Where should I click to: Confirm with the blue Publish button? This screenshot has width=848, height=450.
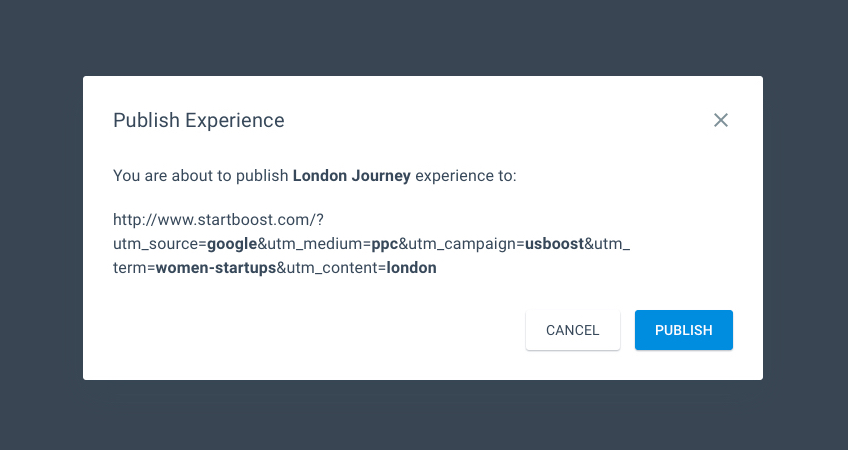(x=684, y=330)
